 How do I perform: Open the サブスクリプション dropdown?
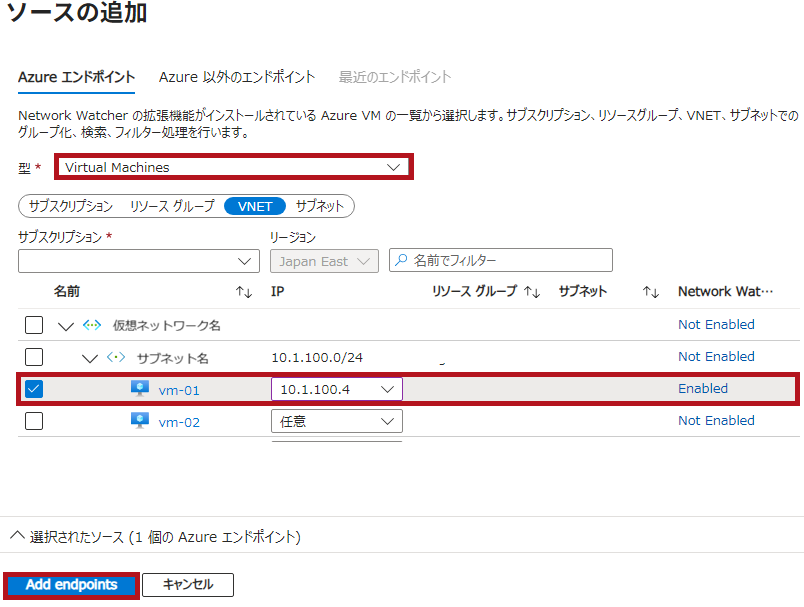pos(139,261)
